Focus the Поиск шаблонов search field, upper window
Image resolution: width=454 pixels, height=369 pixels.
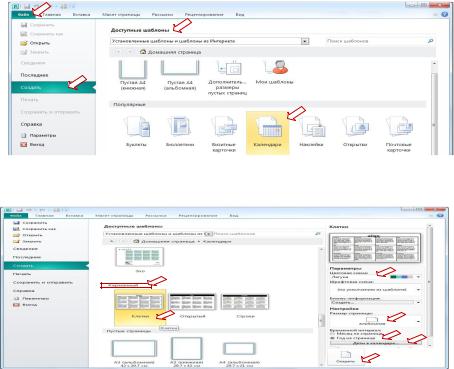(x=375, y=41)
